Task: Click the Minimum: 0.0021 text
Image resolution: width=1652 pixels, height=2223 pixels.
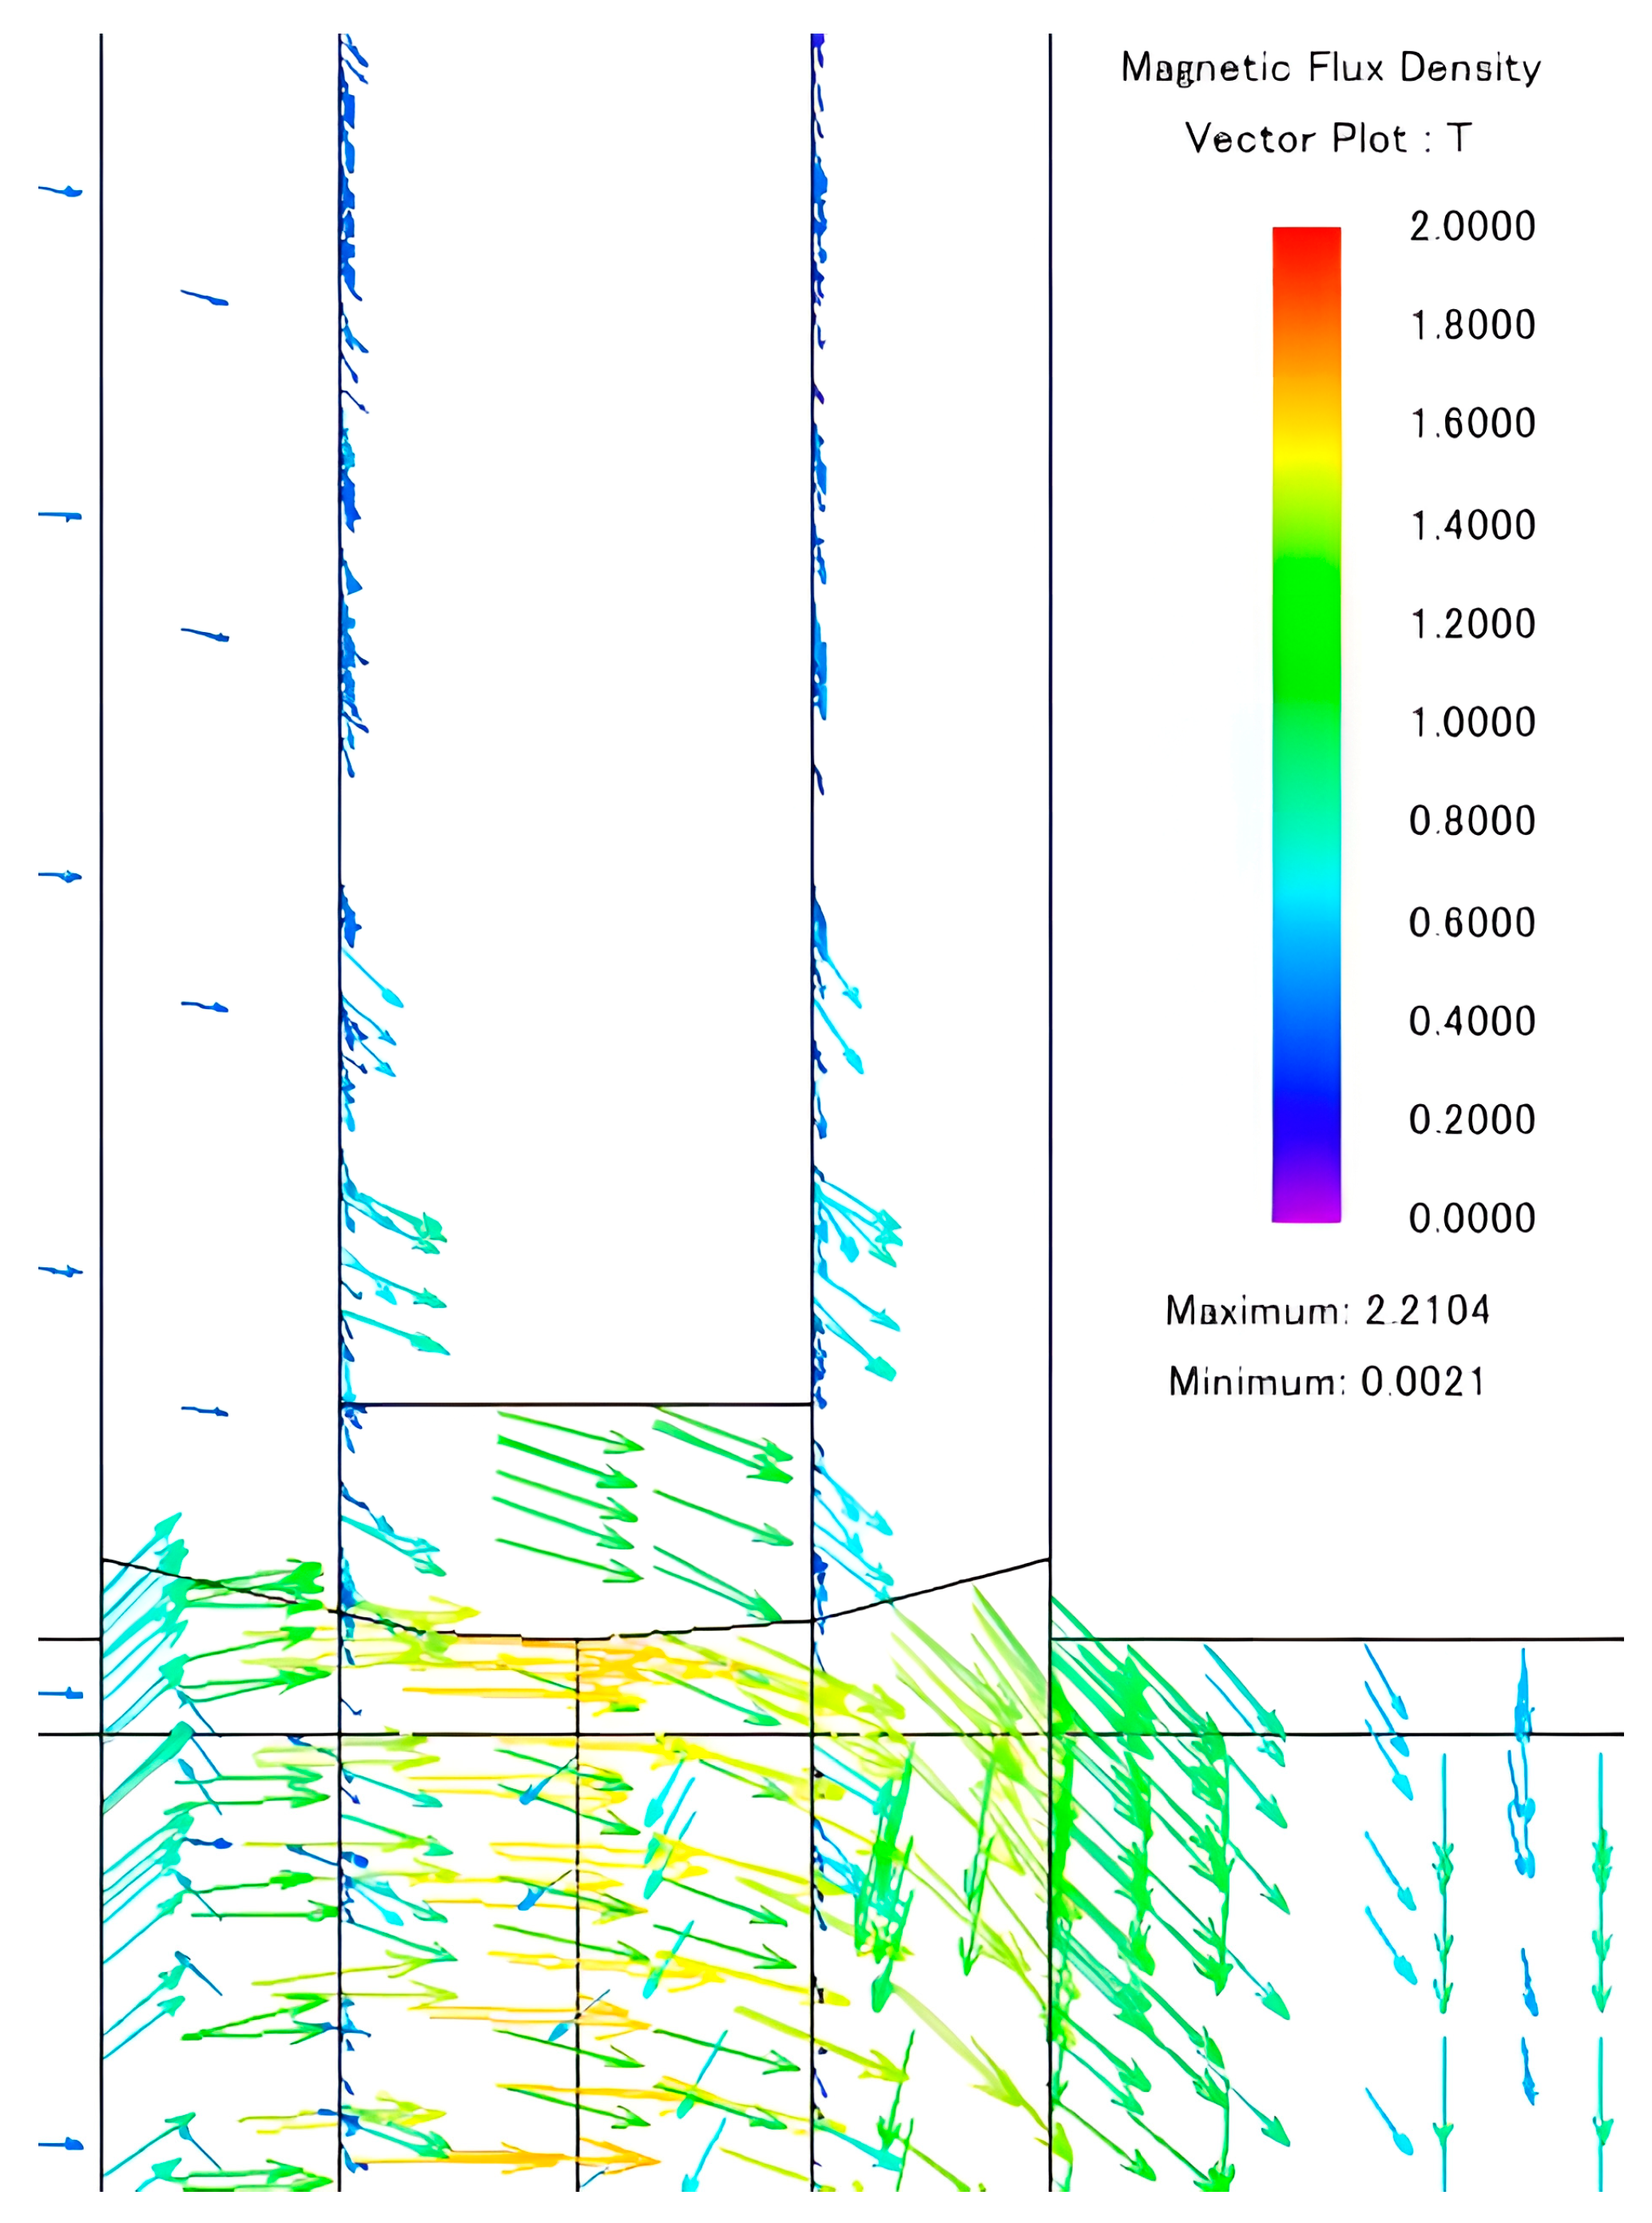Action: [1327, 1382]
